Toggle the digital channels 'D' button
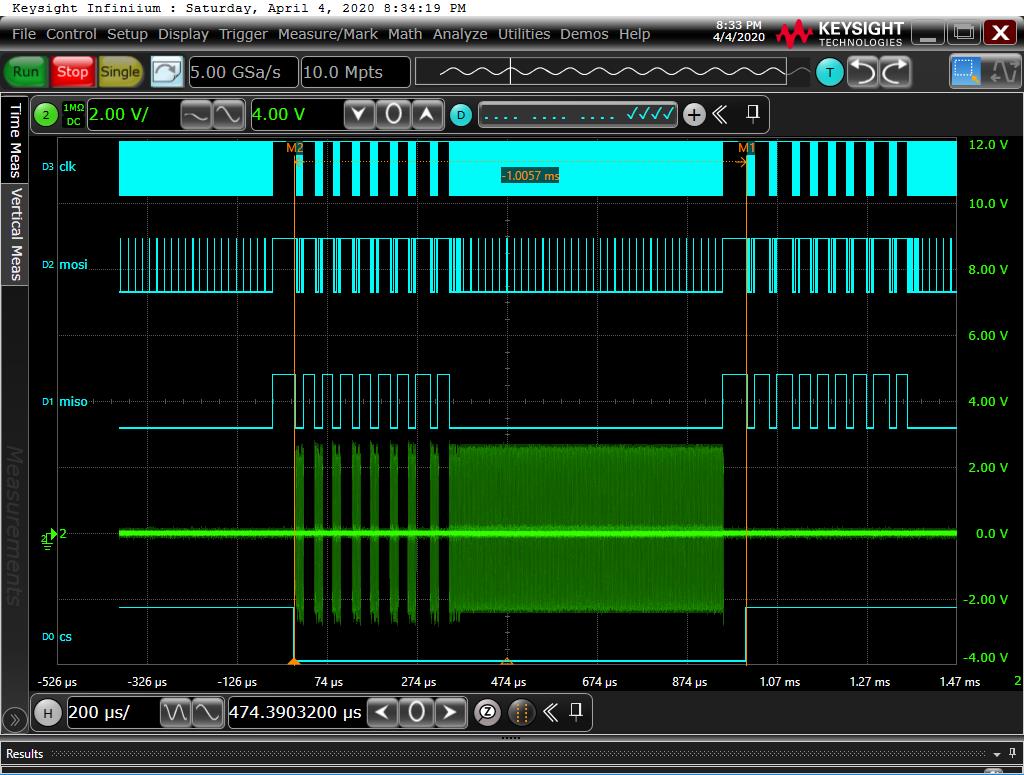 click(460, 115)
